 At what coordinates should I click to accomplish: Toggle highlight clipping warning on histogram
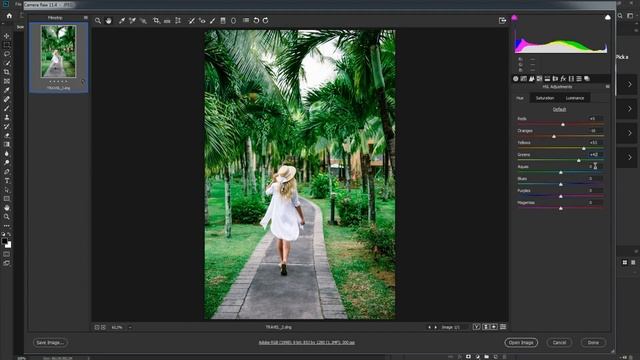coord(607,18)
